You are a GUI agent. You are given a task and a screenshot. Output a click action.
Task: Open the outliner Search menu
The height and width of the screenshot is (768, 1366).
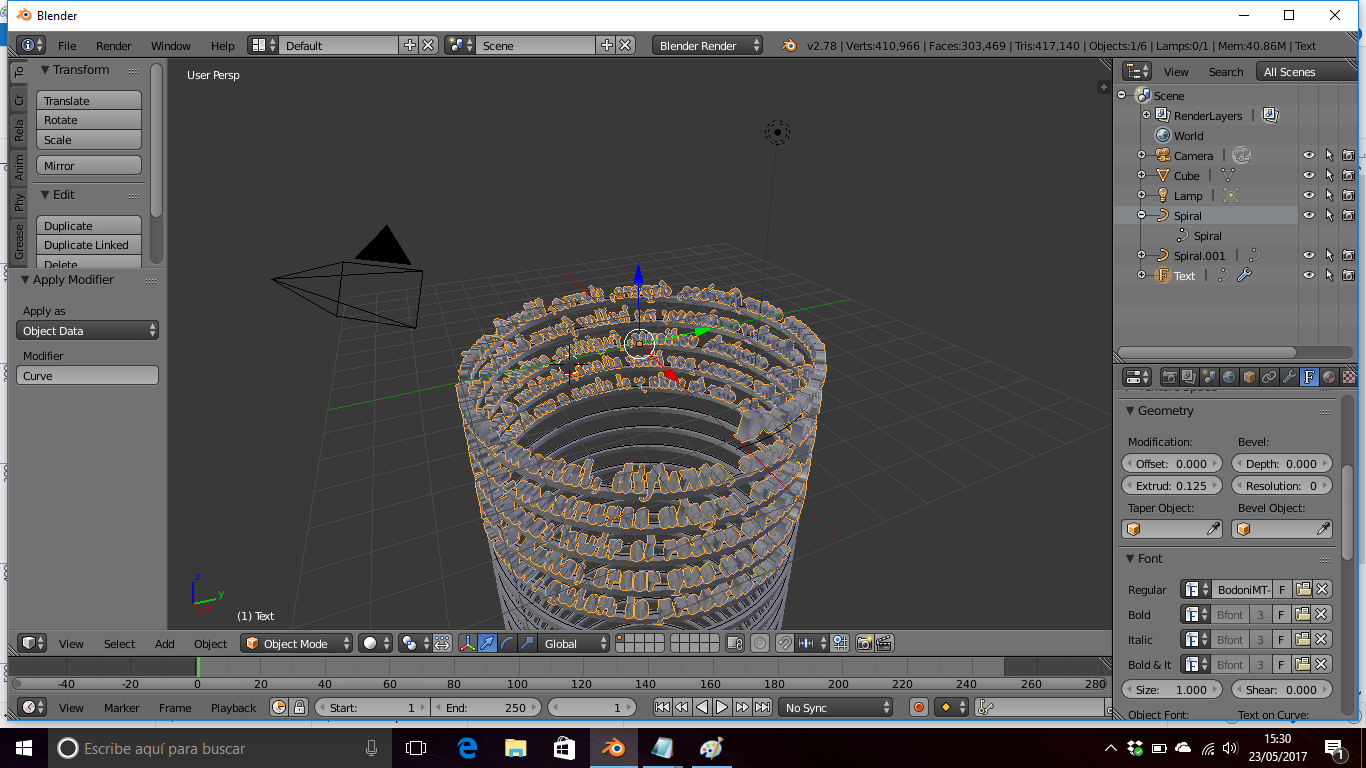(1226, 72)
